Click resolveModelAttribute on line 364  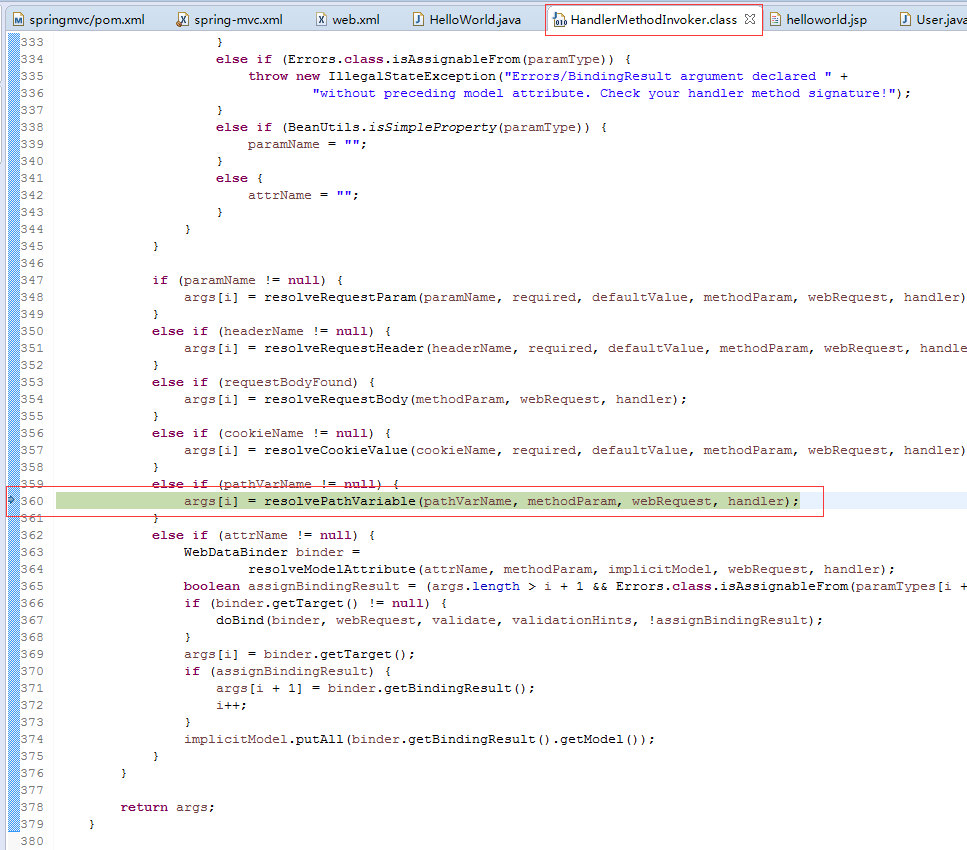click(x=332, y=569)
